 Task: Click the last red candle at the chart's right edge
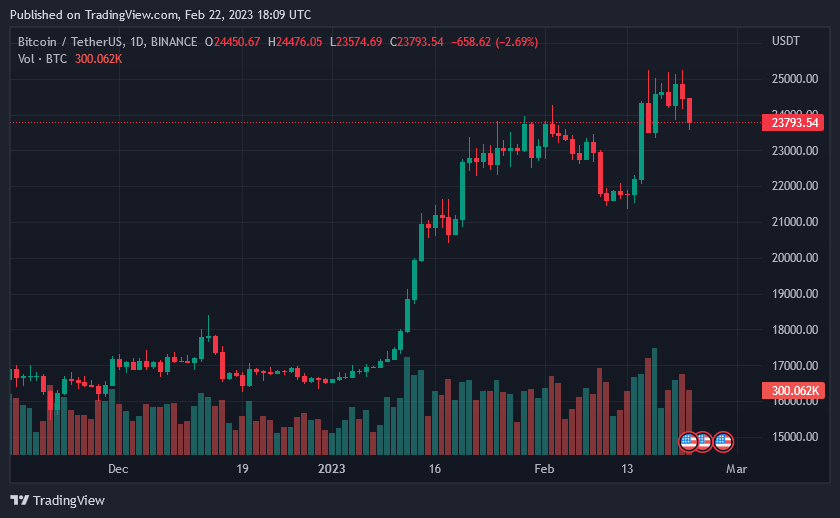tap(689, 111)
